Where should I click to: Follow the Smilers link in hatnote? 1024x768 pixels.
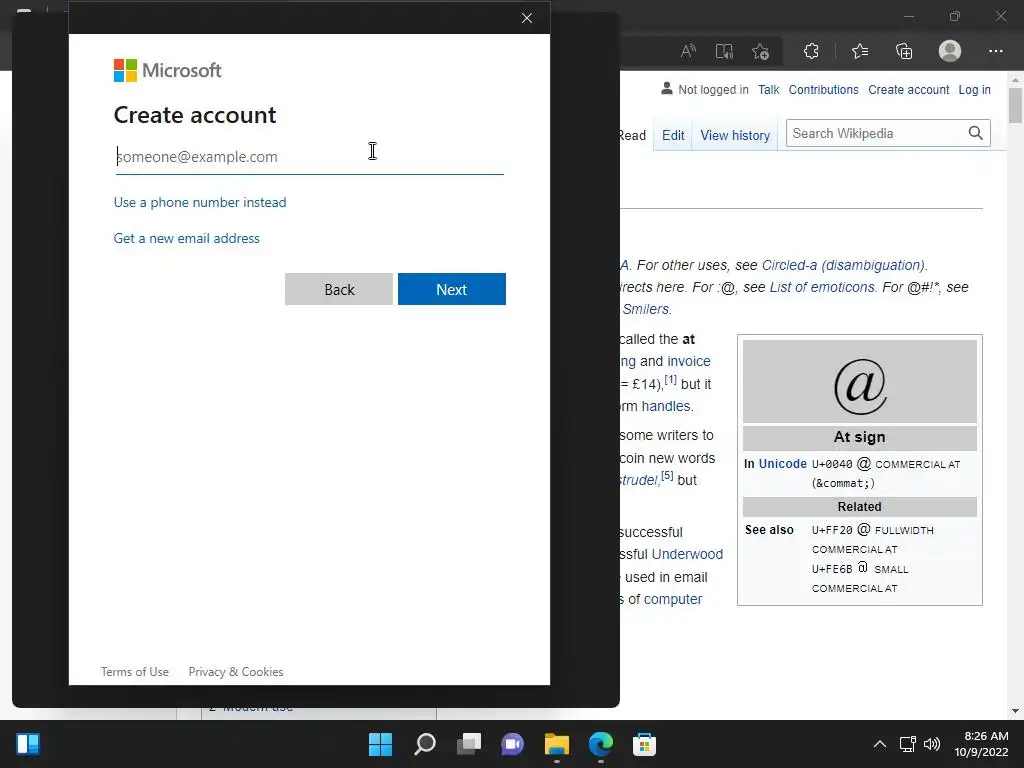[645, 310]
